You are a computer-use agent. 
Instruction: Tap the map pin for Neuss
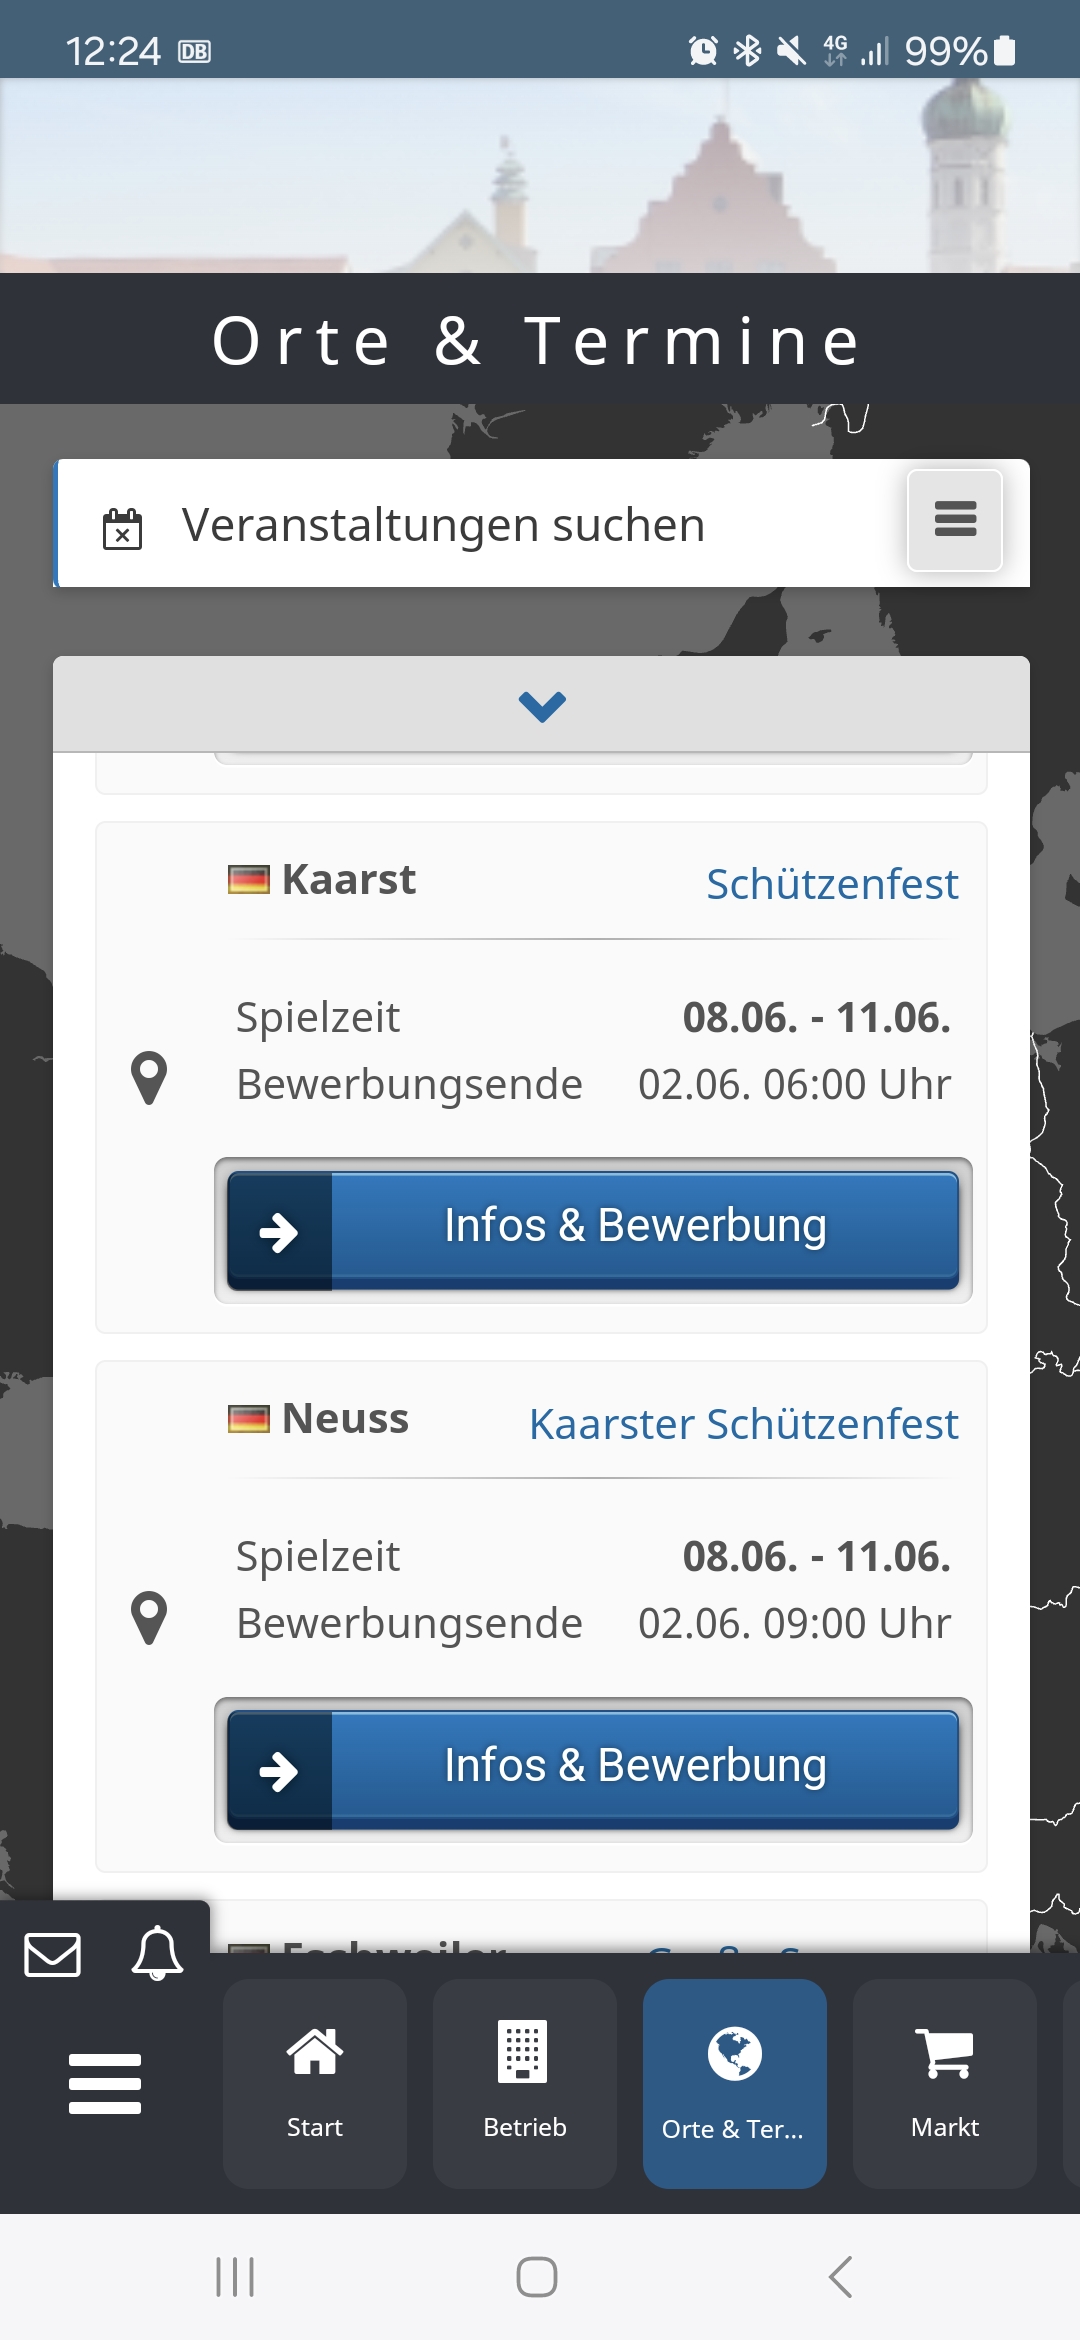pos(149,1617)
